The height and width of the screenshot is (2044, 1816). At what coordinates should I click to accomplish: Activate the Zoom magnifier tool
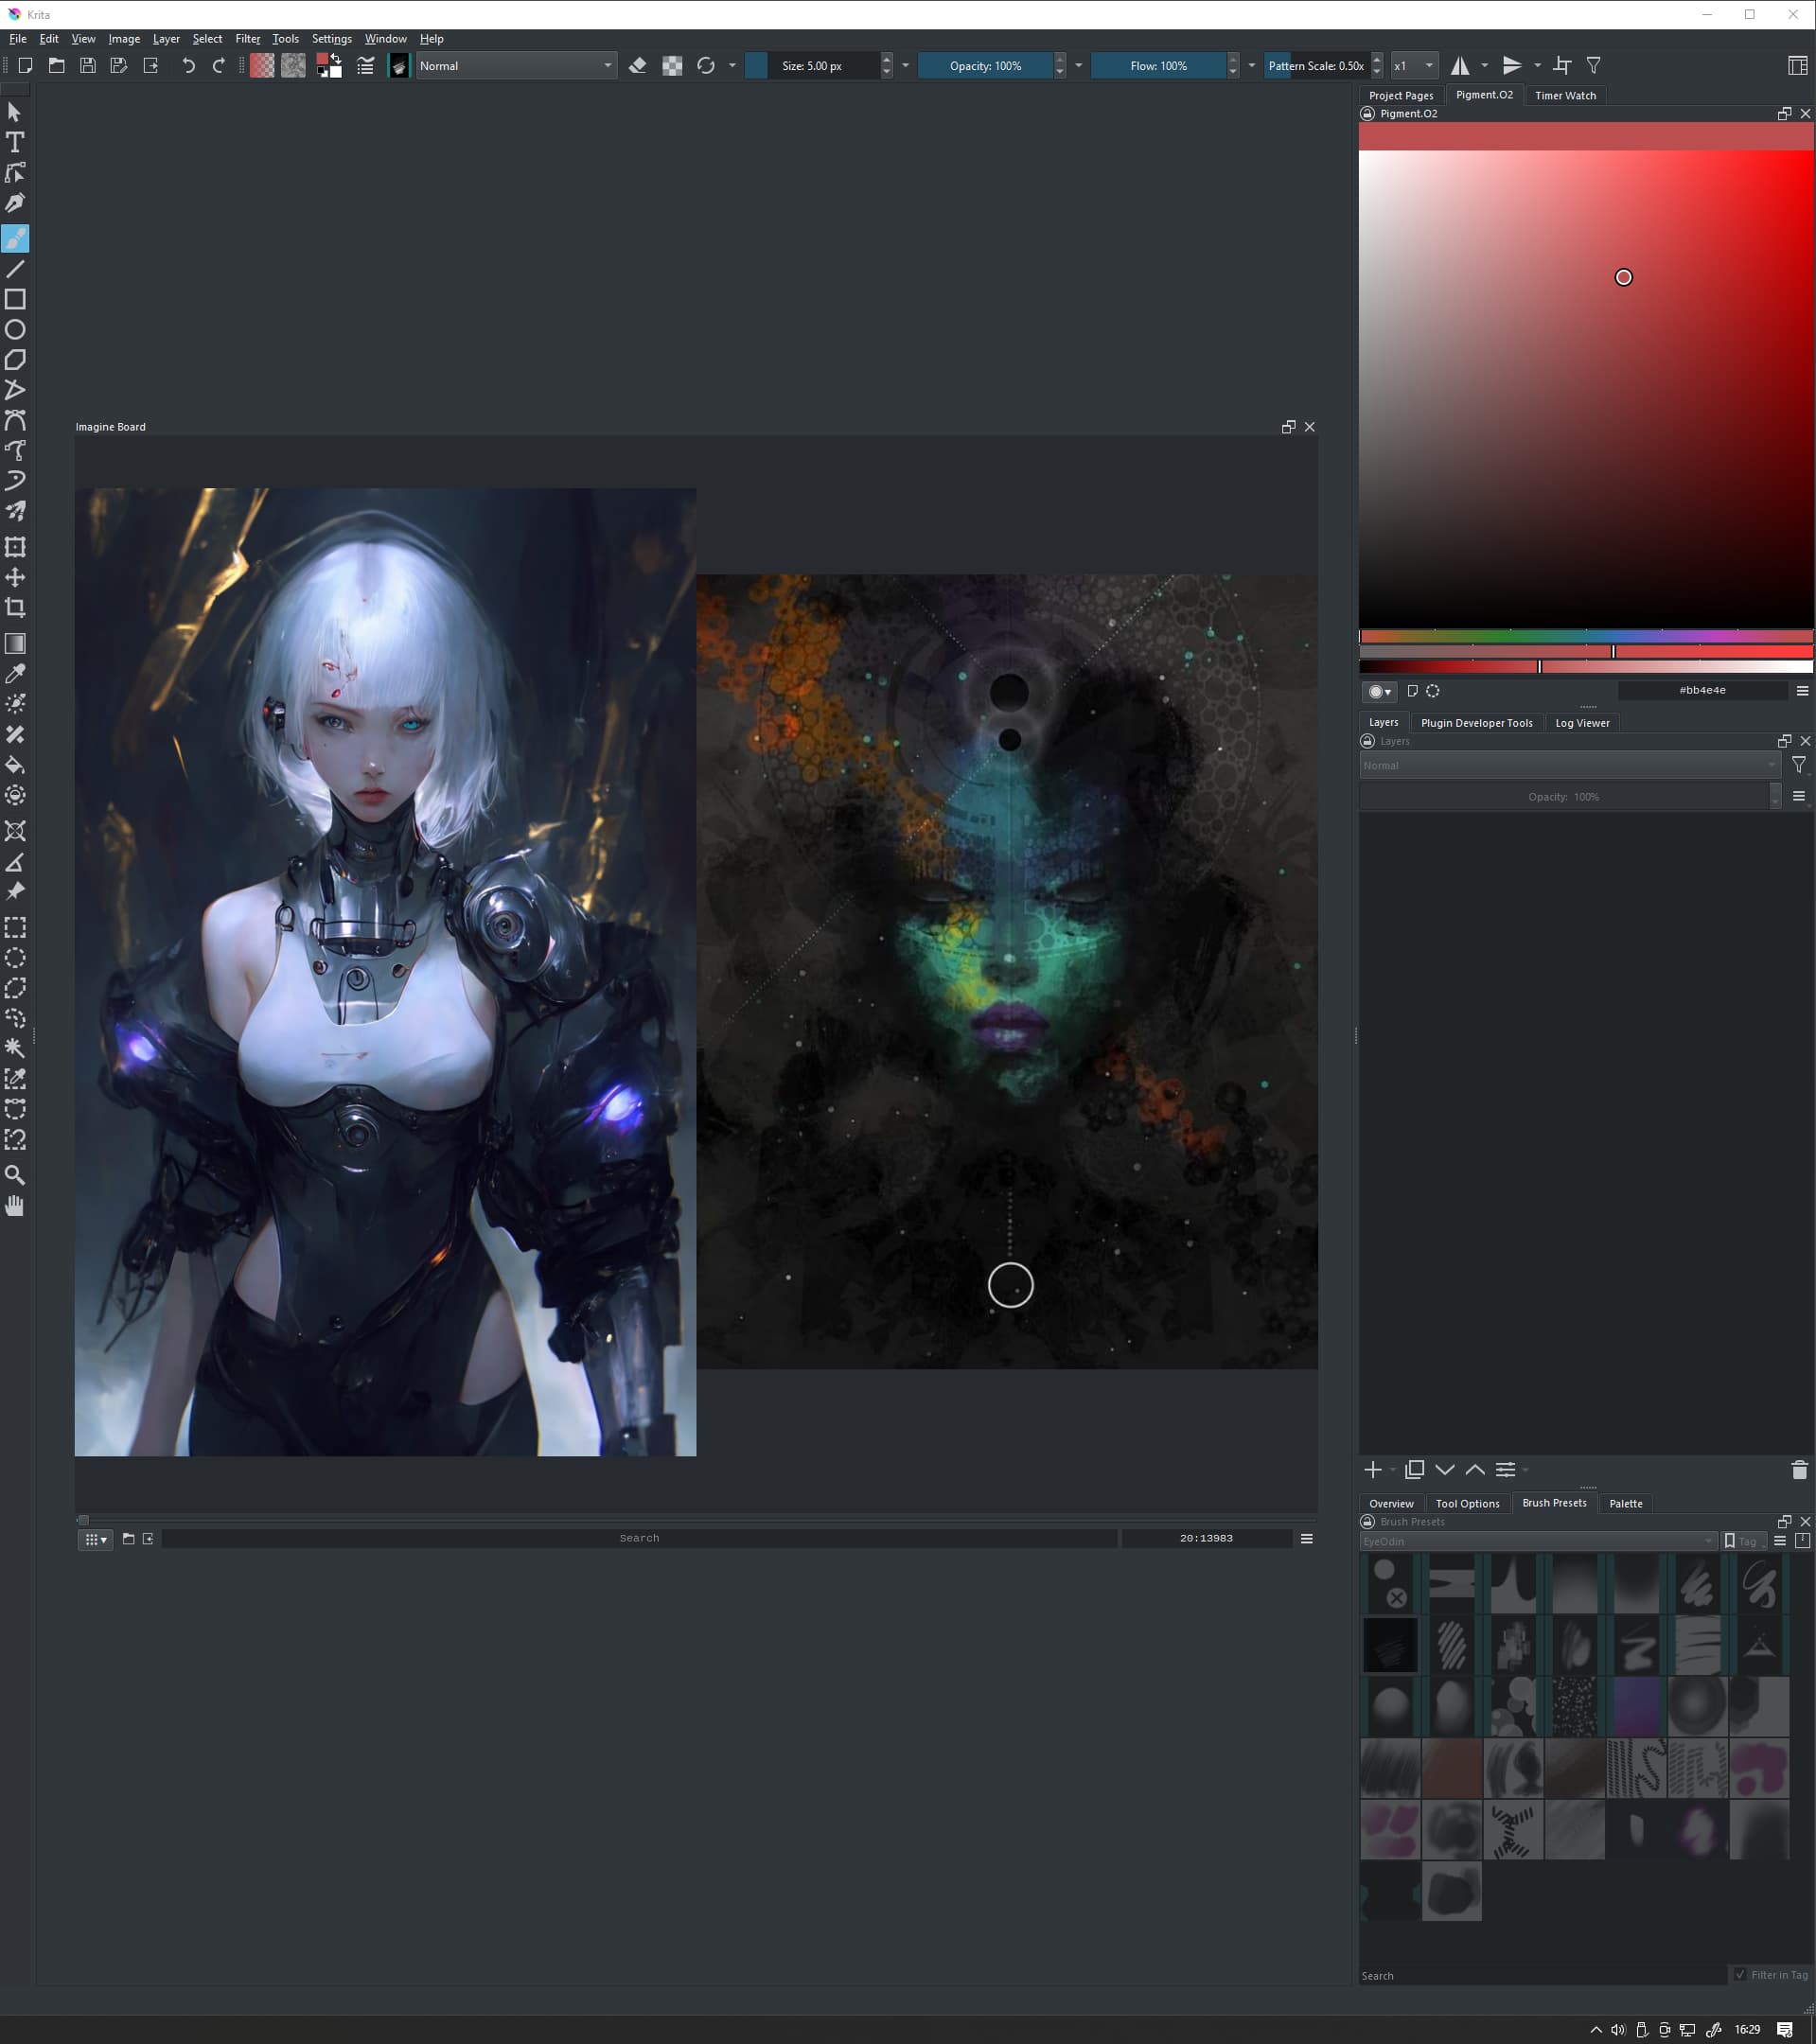[15, 1175]
